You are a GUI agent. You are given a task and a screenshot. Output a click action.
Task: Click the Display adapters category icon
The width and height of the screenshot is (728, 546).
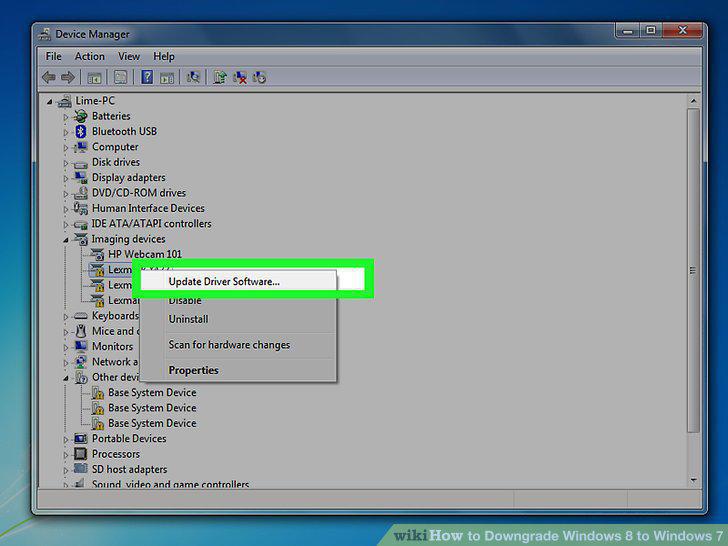pyautogui.click(x=80, y=177)
